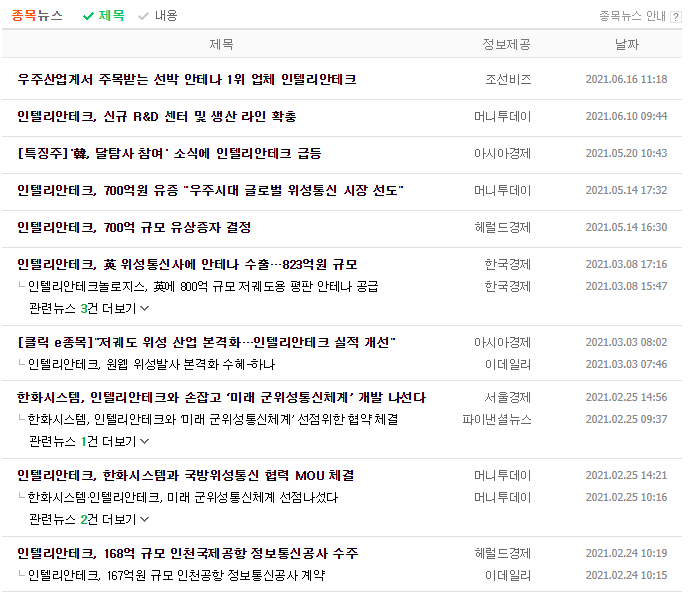Open article about 선박 안테나 1위 업체 인텔리안테크
Screen dimensions: 693x595
pos(187,80)
